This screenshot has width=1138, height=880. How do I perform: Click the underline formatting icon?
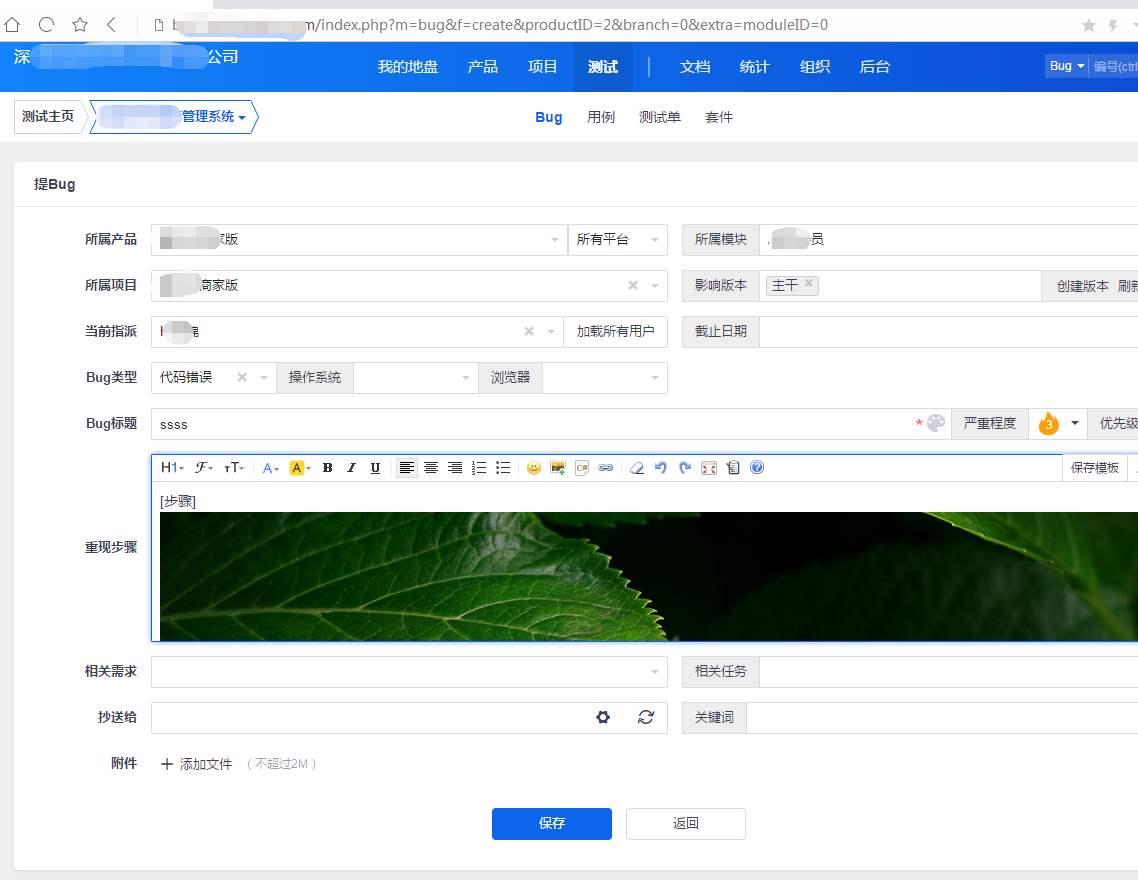pyautogui.click(x=375, y=468)
